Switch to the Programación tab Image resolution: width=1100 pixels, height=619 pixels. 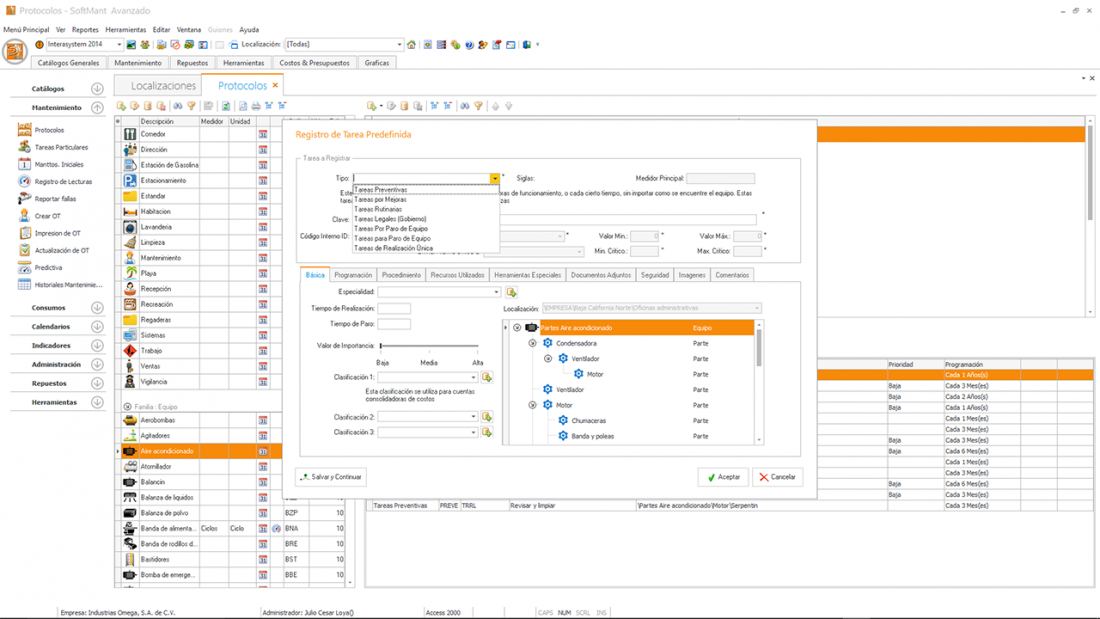353,275
